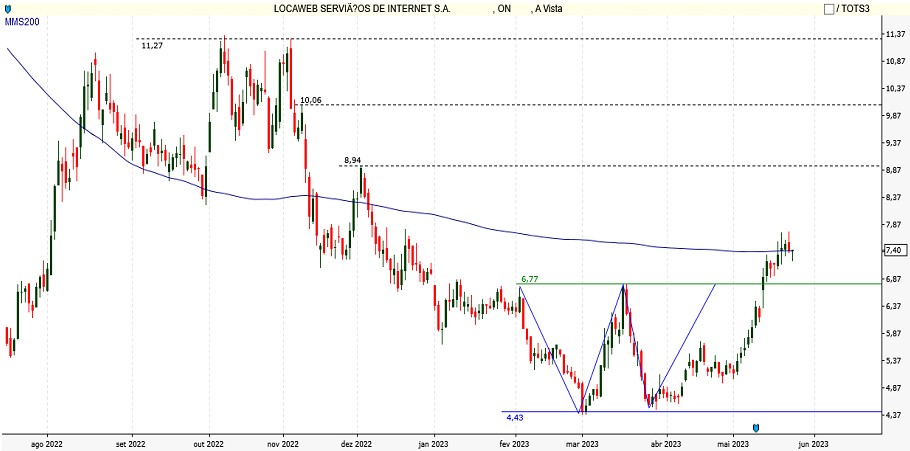
Task: Select the 11,27 resistance level label
Action: [x=153, y=46]
